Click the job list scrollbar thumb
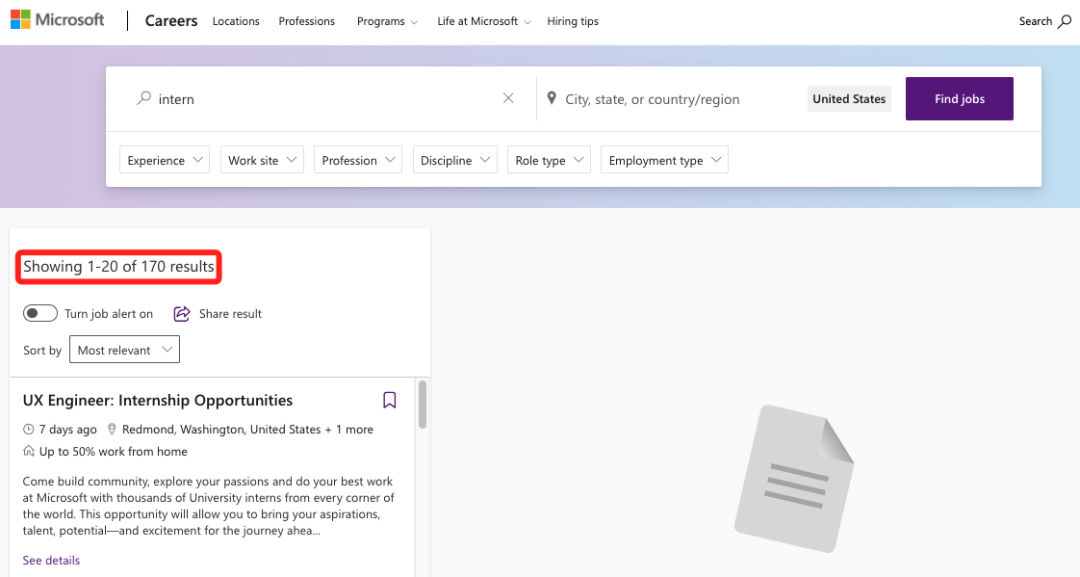The width and height of the screenshot is (1080, 577). [x=422, y=404]
